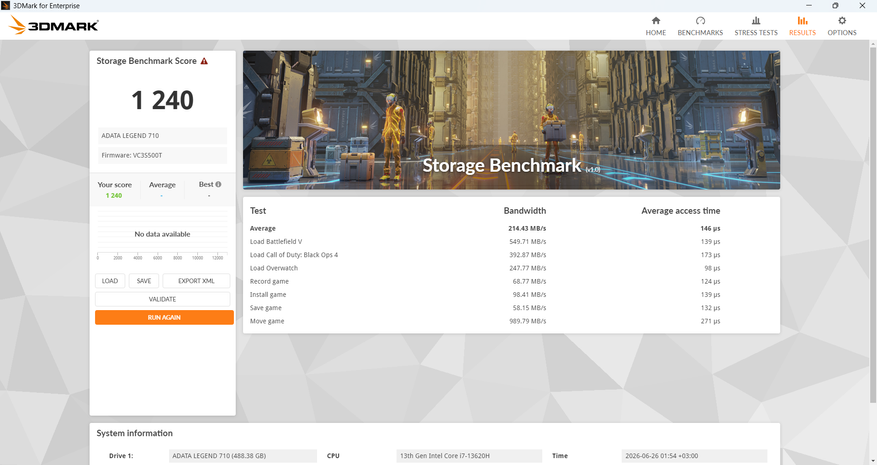This screenshot has height=465, width=877.
Task: Click the SAVE button
Action: coord(144,281)
